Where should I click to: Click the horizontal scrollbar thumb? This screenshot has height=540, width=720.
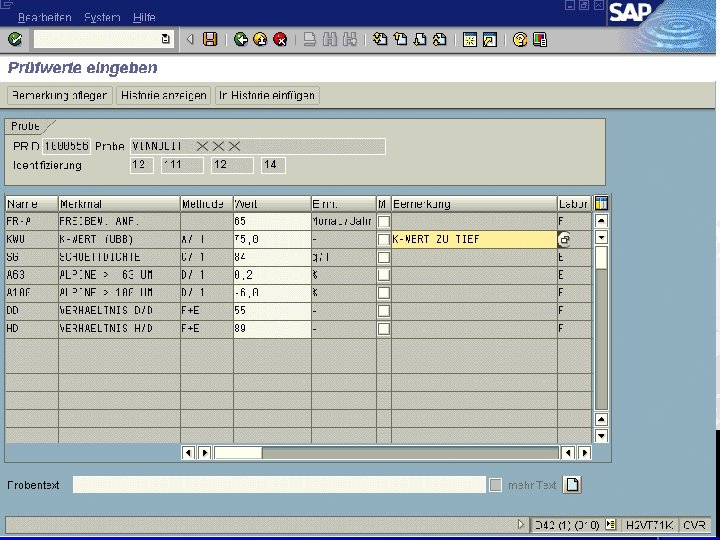click(x=238, y=453)
